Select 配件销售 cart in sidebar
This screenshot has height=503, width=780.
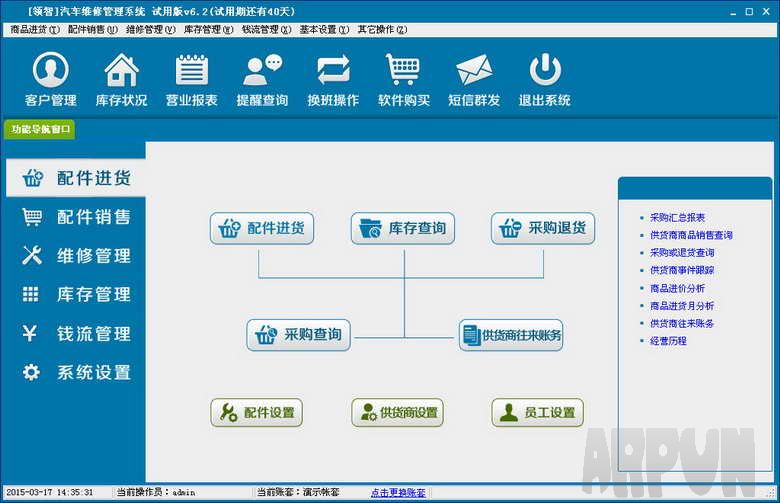pyautogui.click(x=76, y=217)
